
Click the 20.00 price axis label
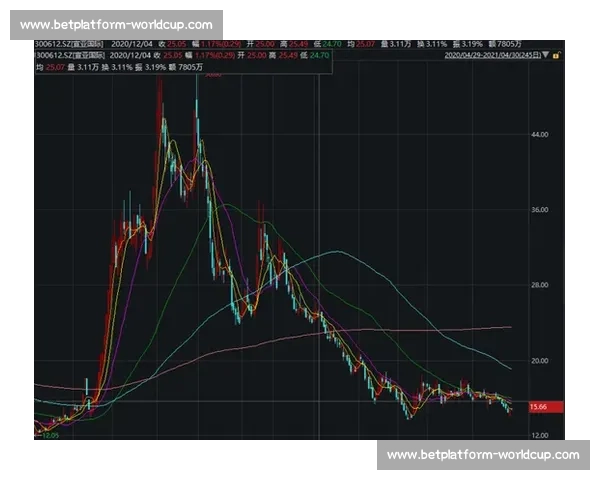coord(540,361)
